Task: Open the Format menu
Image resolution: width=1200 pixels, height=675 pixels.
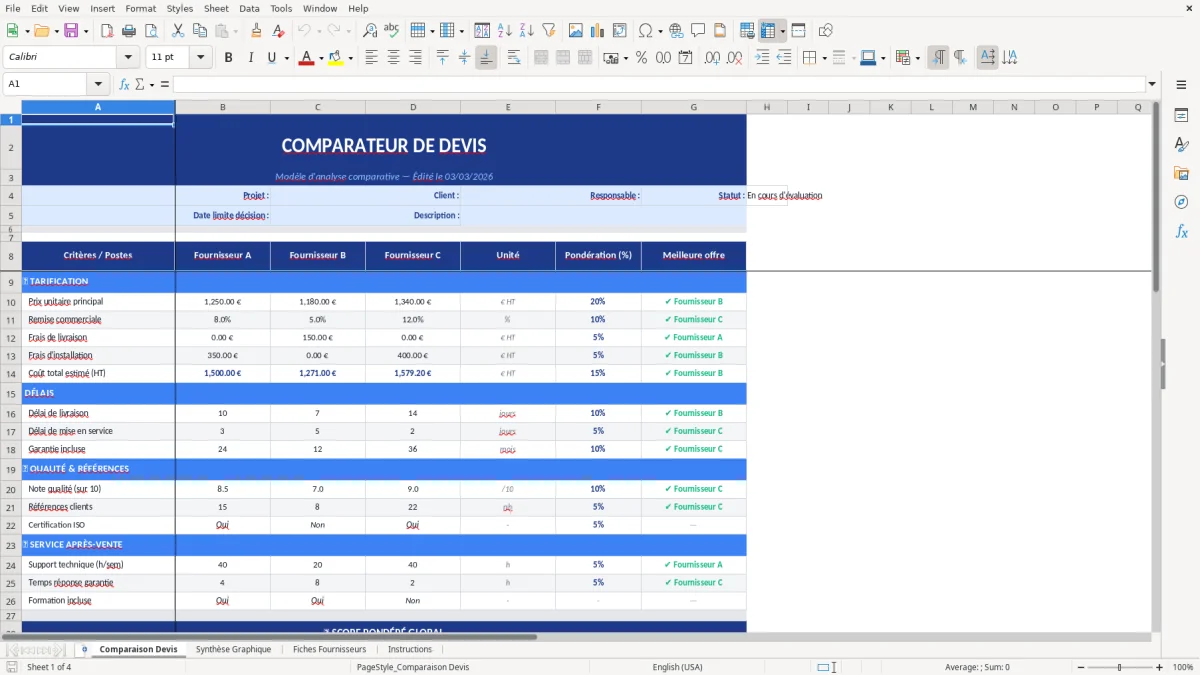Action: tap(140, 8)
